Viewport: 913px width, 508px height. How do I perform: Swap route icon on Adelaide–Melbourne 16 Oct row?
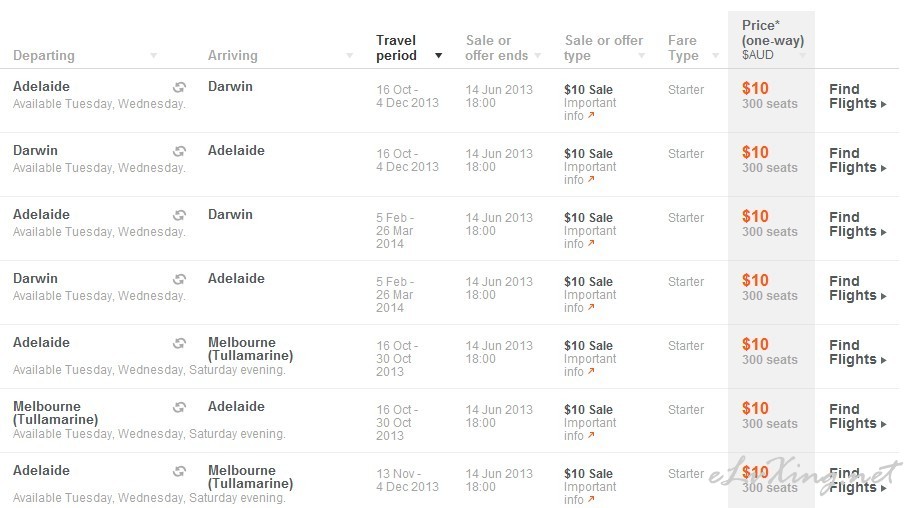point(179,343)
